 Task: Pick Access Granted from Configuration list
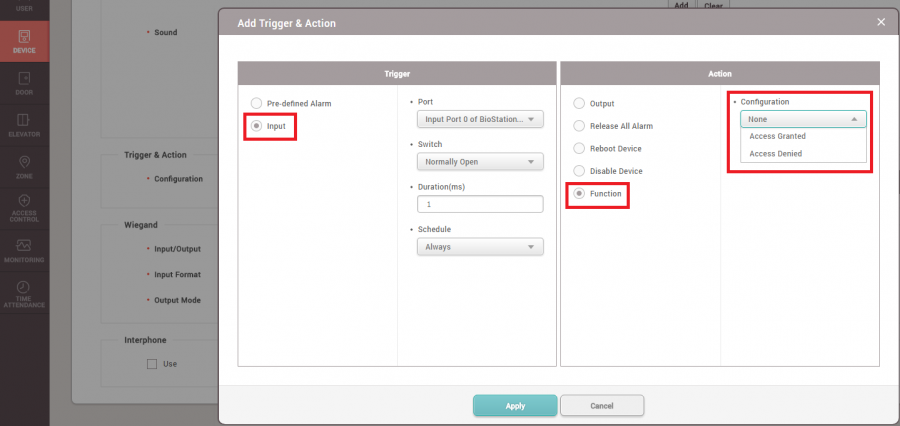(778, 136)
